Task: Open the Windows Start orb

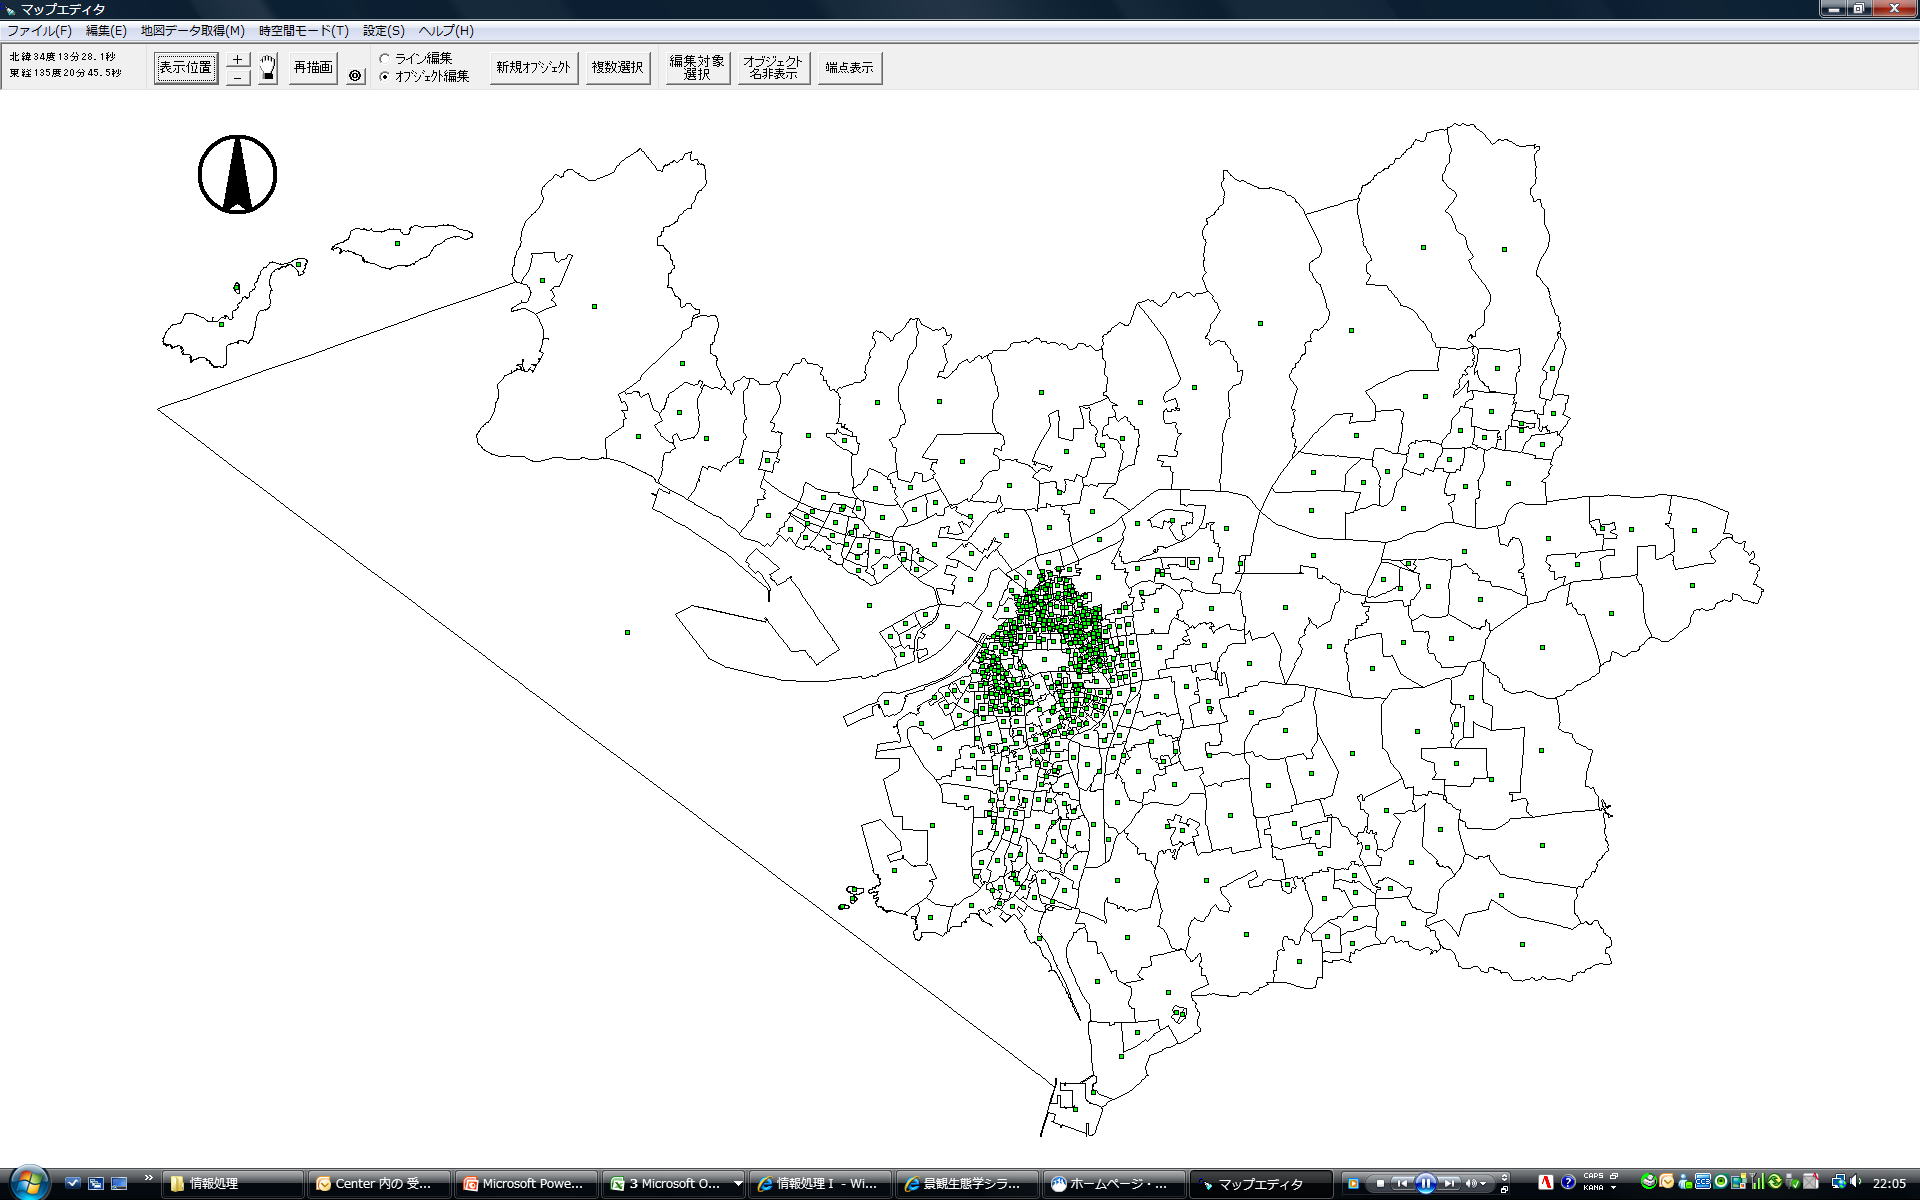Action: (28, 1182)
